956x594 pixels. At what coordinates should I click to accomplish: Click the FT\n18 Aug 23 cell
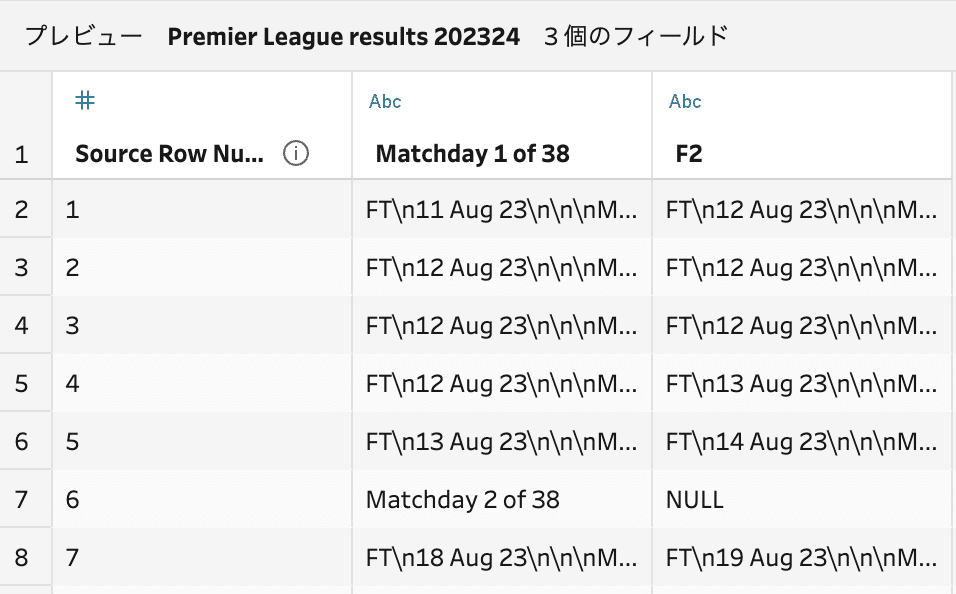(x=502, y=557)
